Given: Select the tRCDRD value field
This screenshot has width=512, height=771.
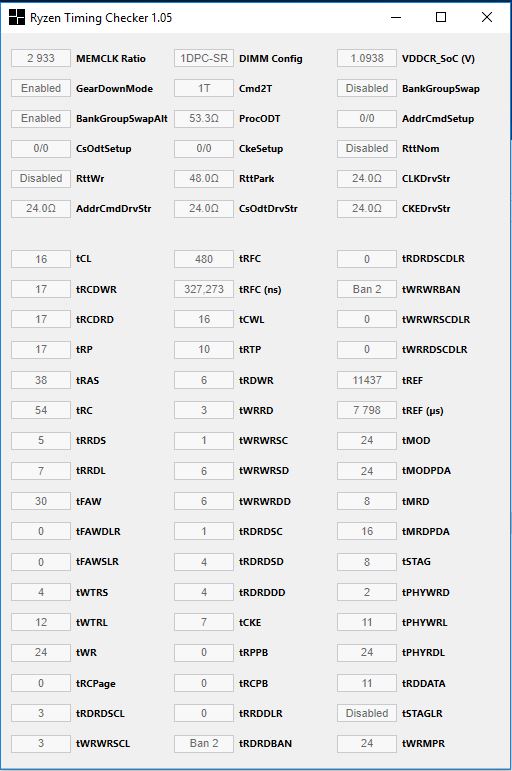Looking at the screenshot, I should click(x=41, y=319).
